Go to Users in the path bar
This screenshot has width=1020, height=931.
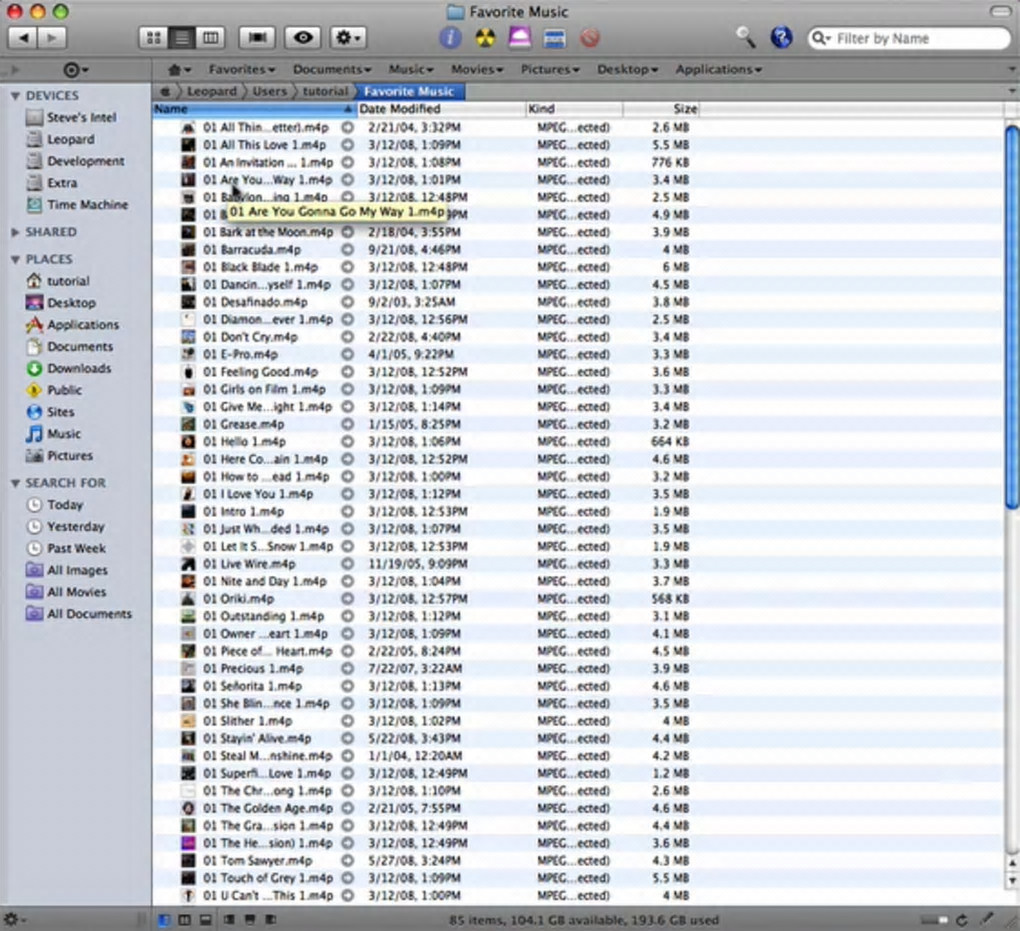click(x=269, y=91)
